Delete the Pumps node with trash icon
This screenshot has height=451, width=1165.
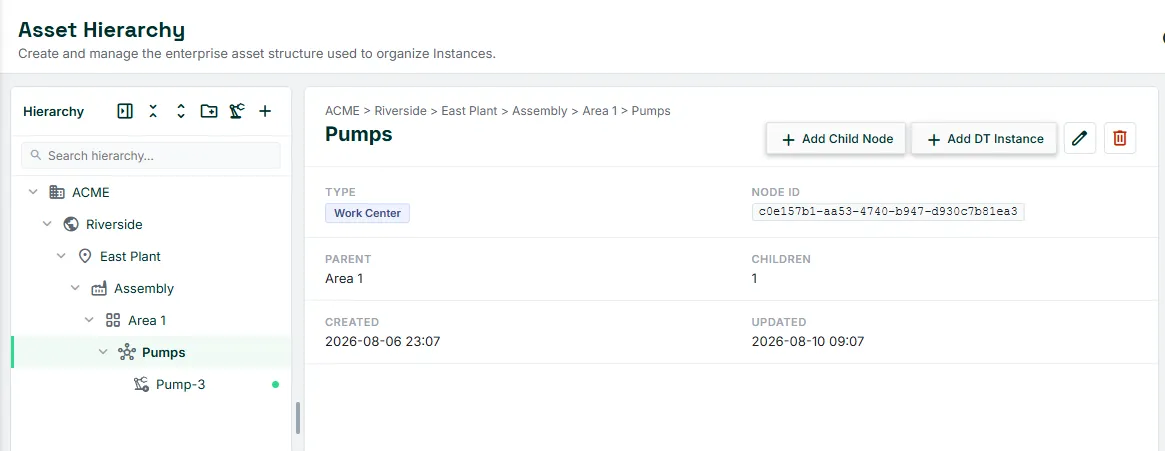[1120, 138]
